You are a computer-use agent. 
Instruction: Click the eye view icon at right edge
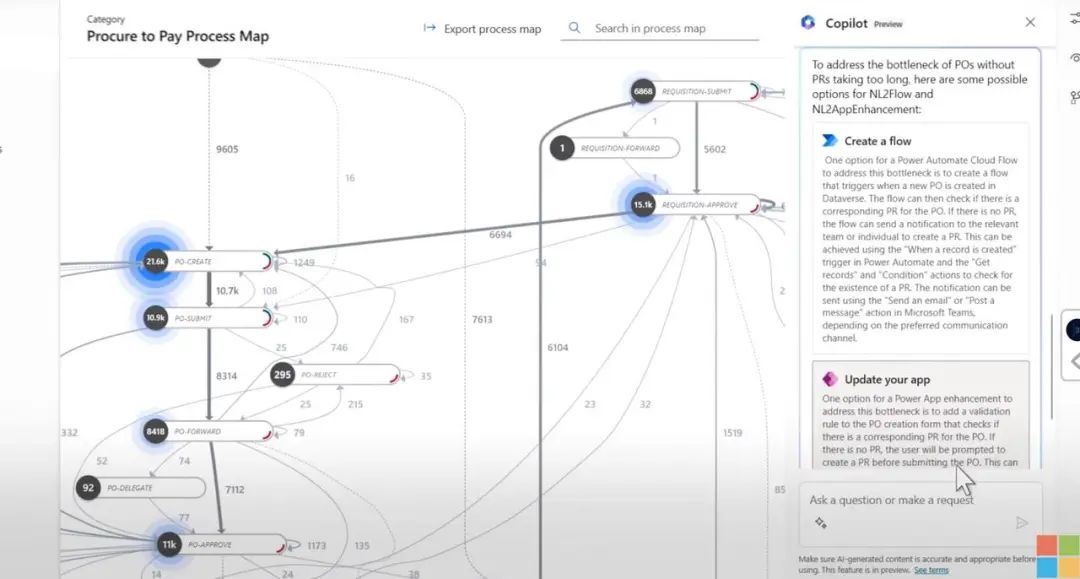[1074, 58]
